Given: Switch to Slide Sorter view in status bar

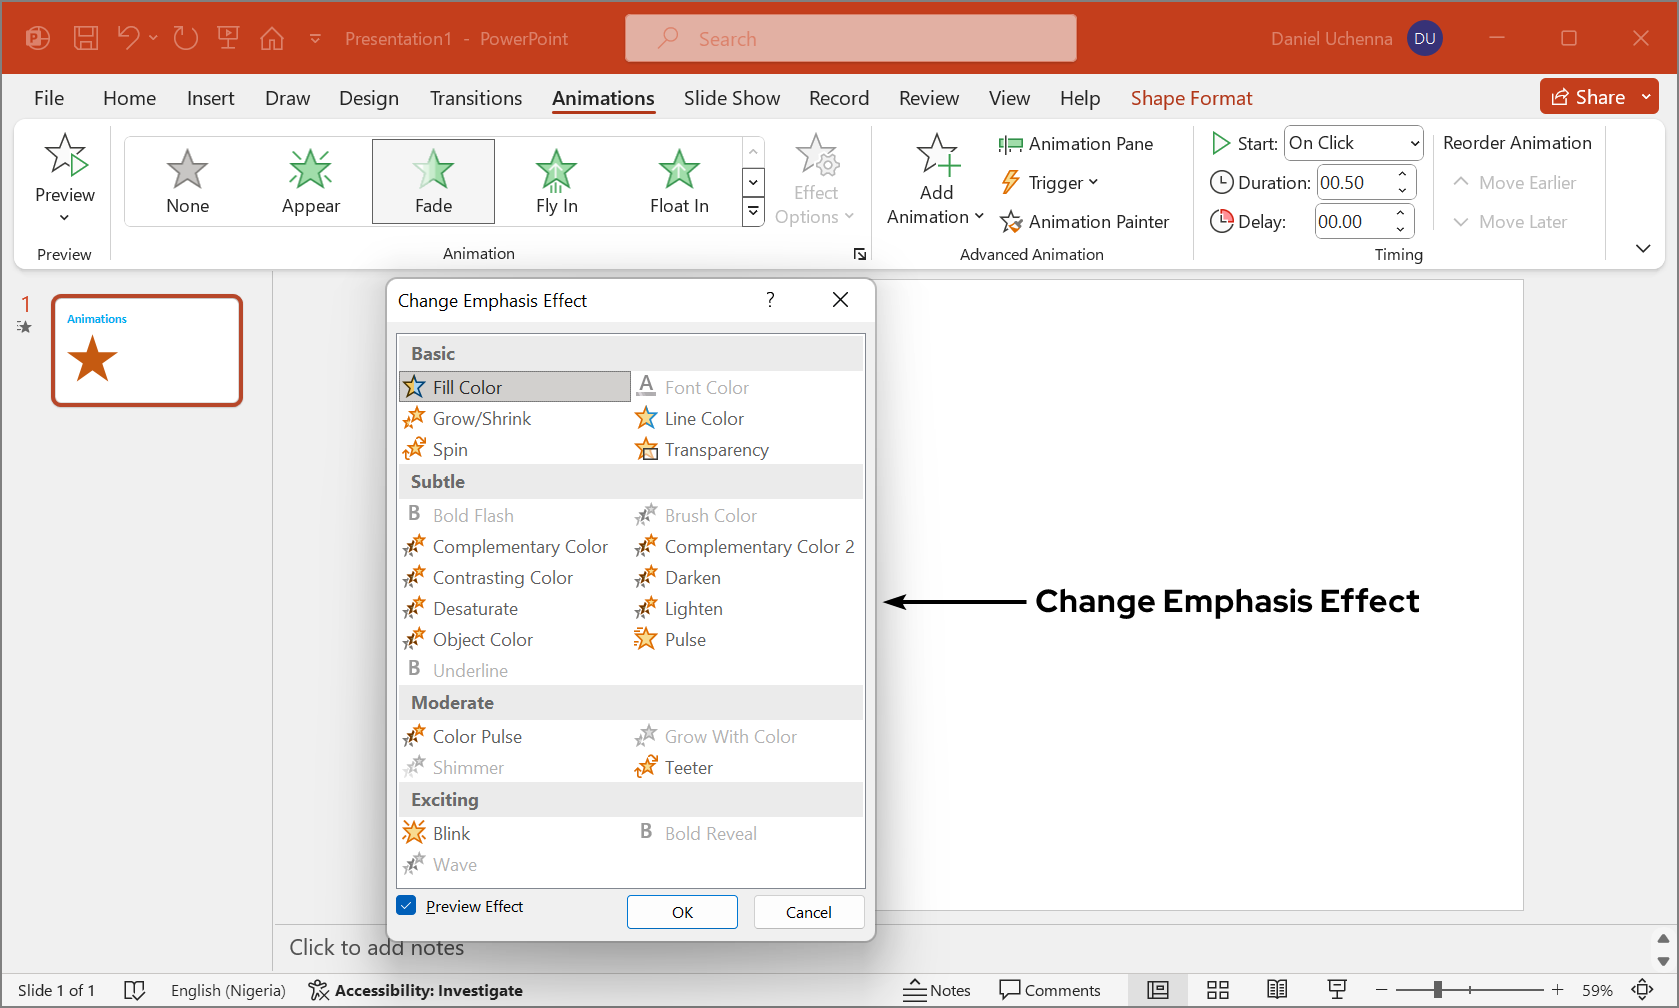Looking at the screenshot, I should coord(1217,990).
